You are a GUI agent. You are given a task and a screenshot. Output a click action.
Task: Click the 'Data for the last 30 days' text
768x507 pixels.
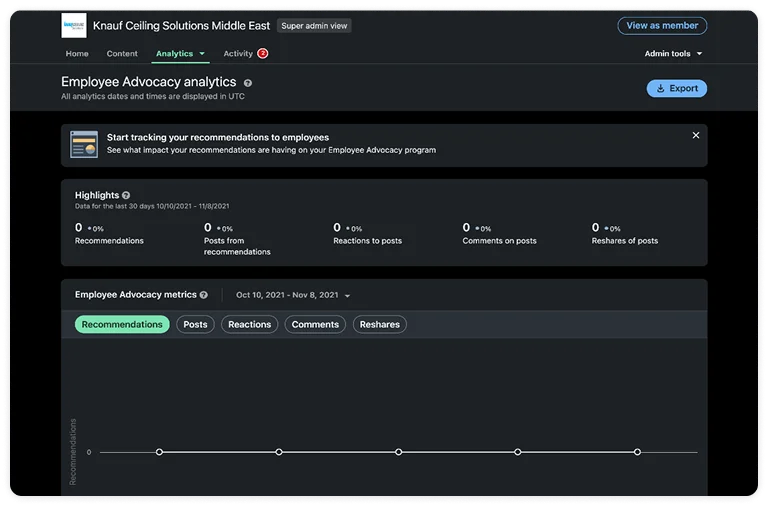152,206
